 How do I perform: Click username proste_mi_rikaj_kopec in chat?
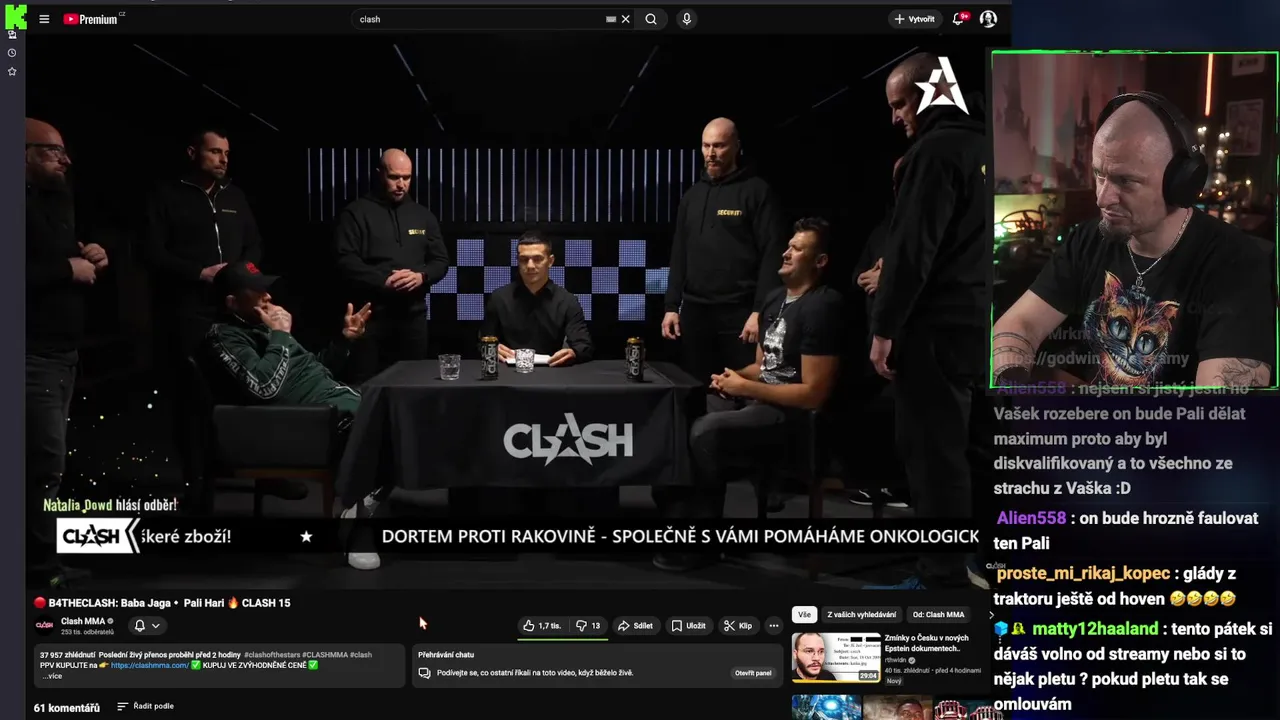pos(1083,573)
